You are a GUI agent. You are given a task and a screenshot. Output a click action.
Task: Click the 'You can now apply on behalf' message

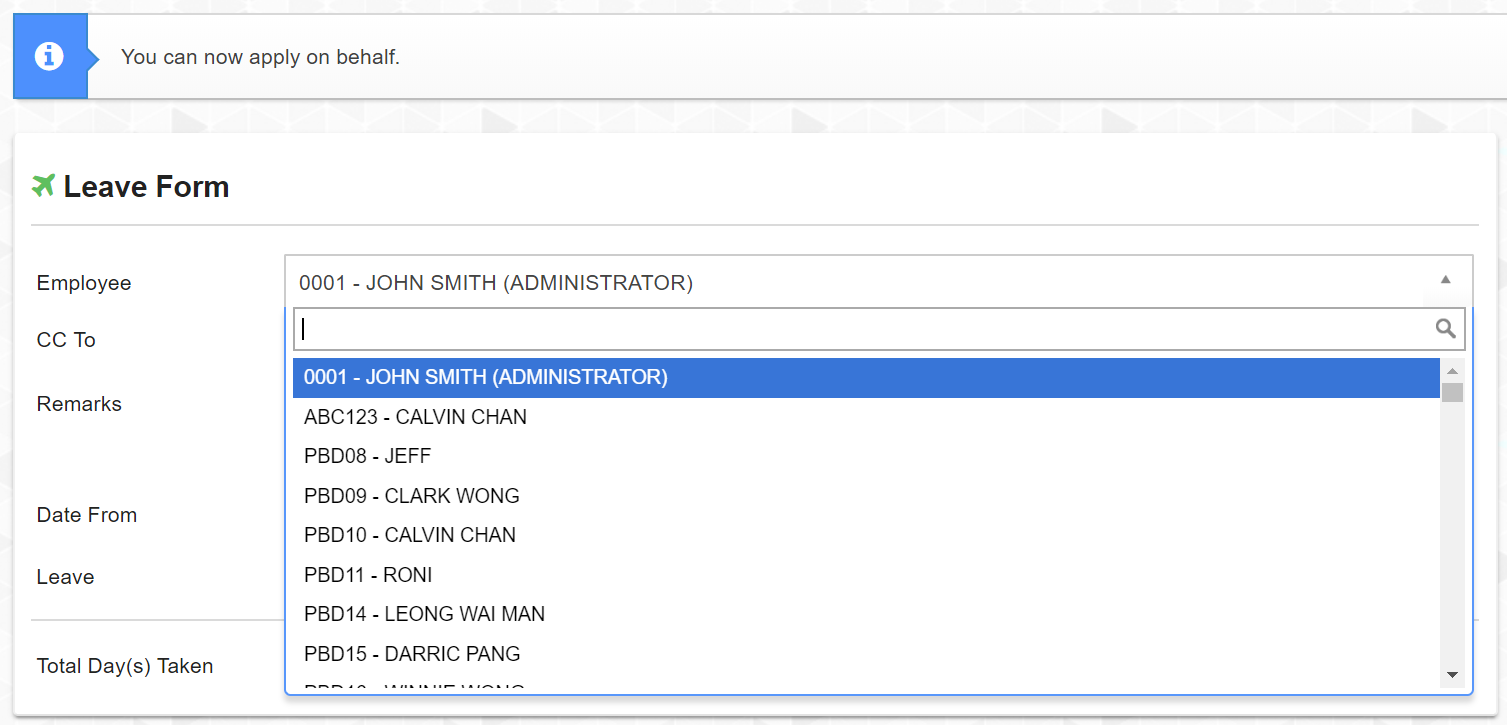click(260, 57)
